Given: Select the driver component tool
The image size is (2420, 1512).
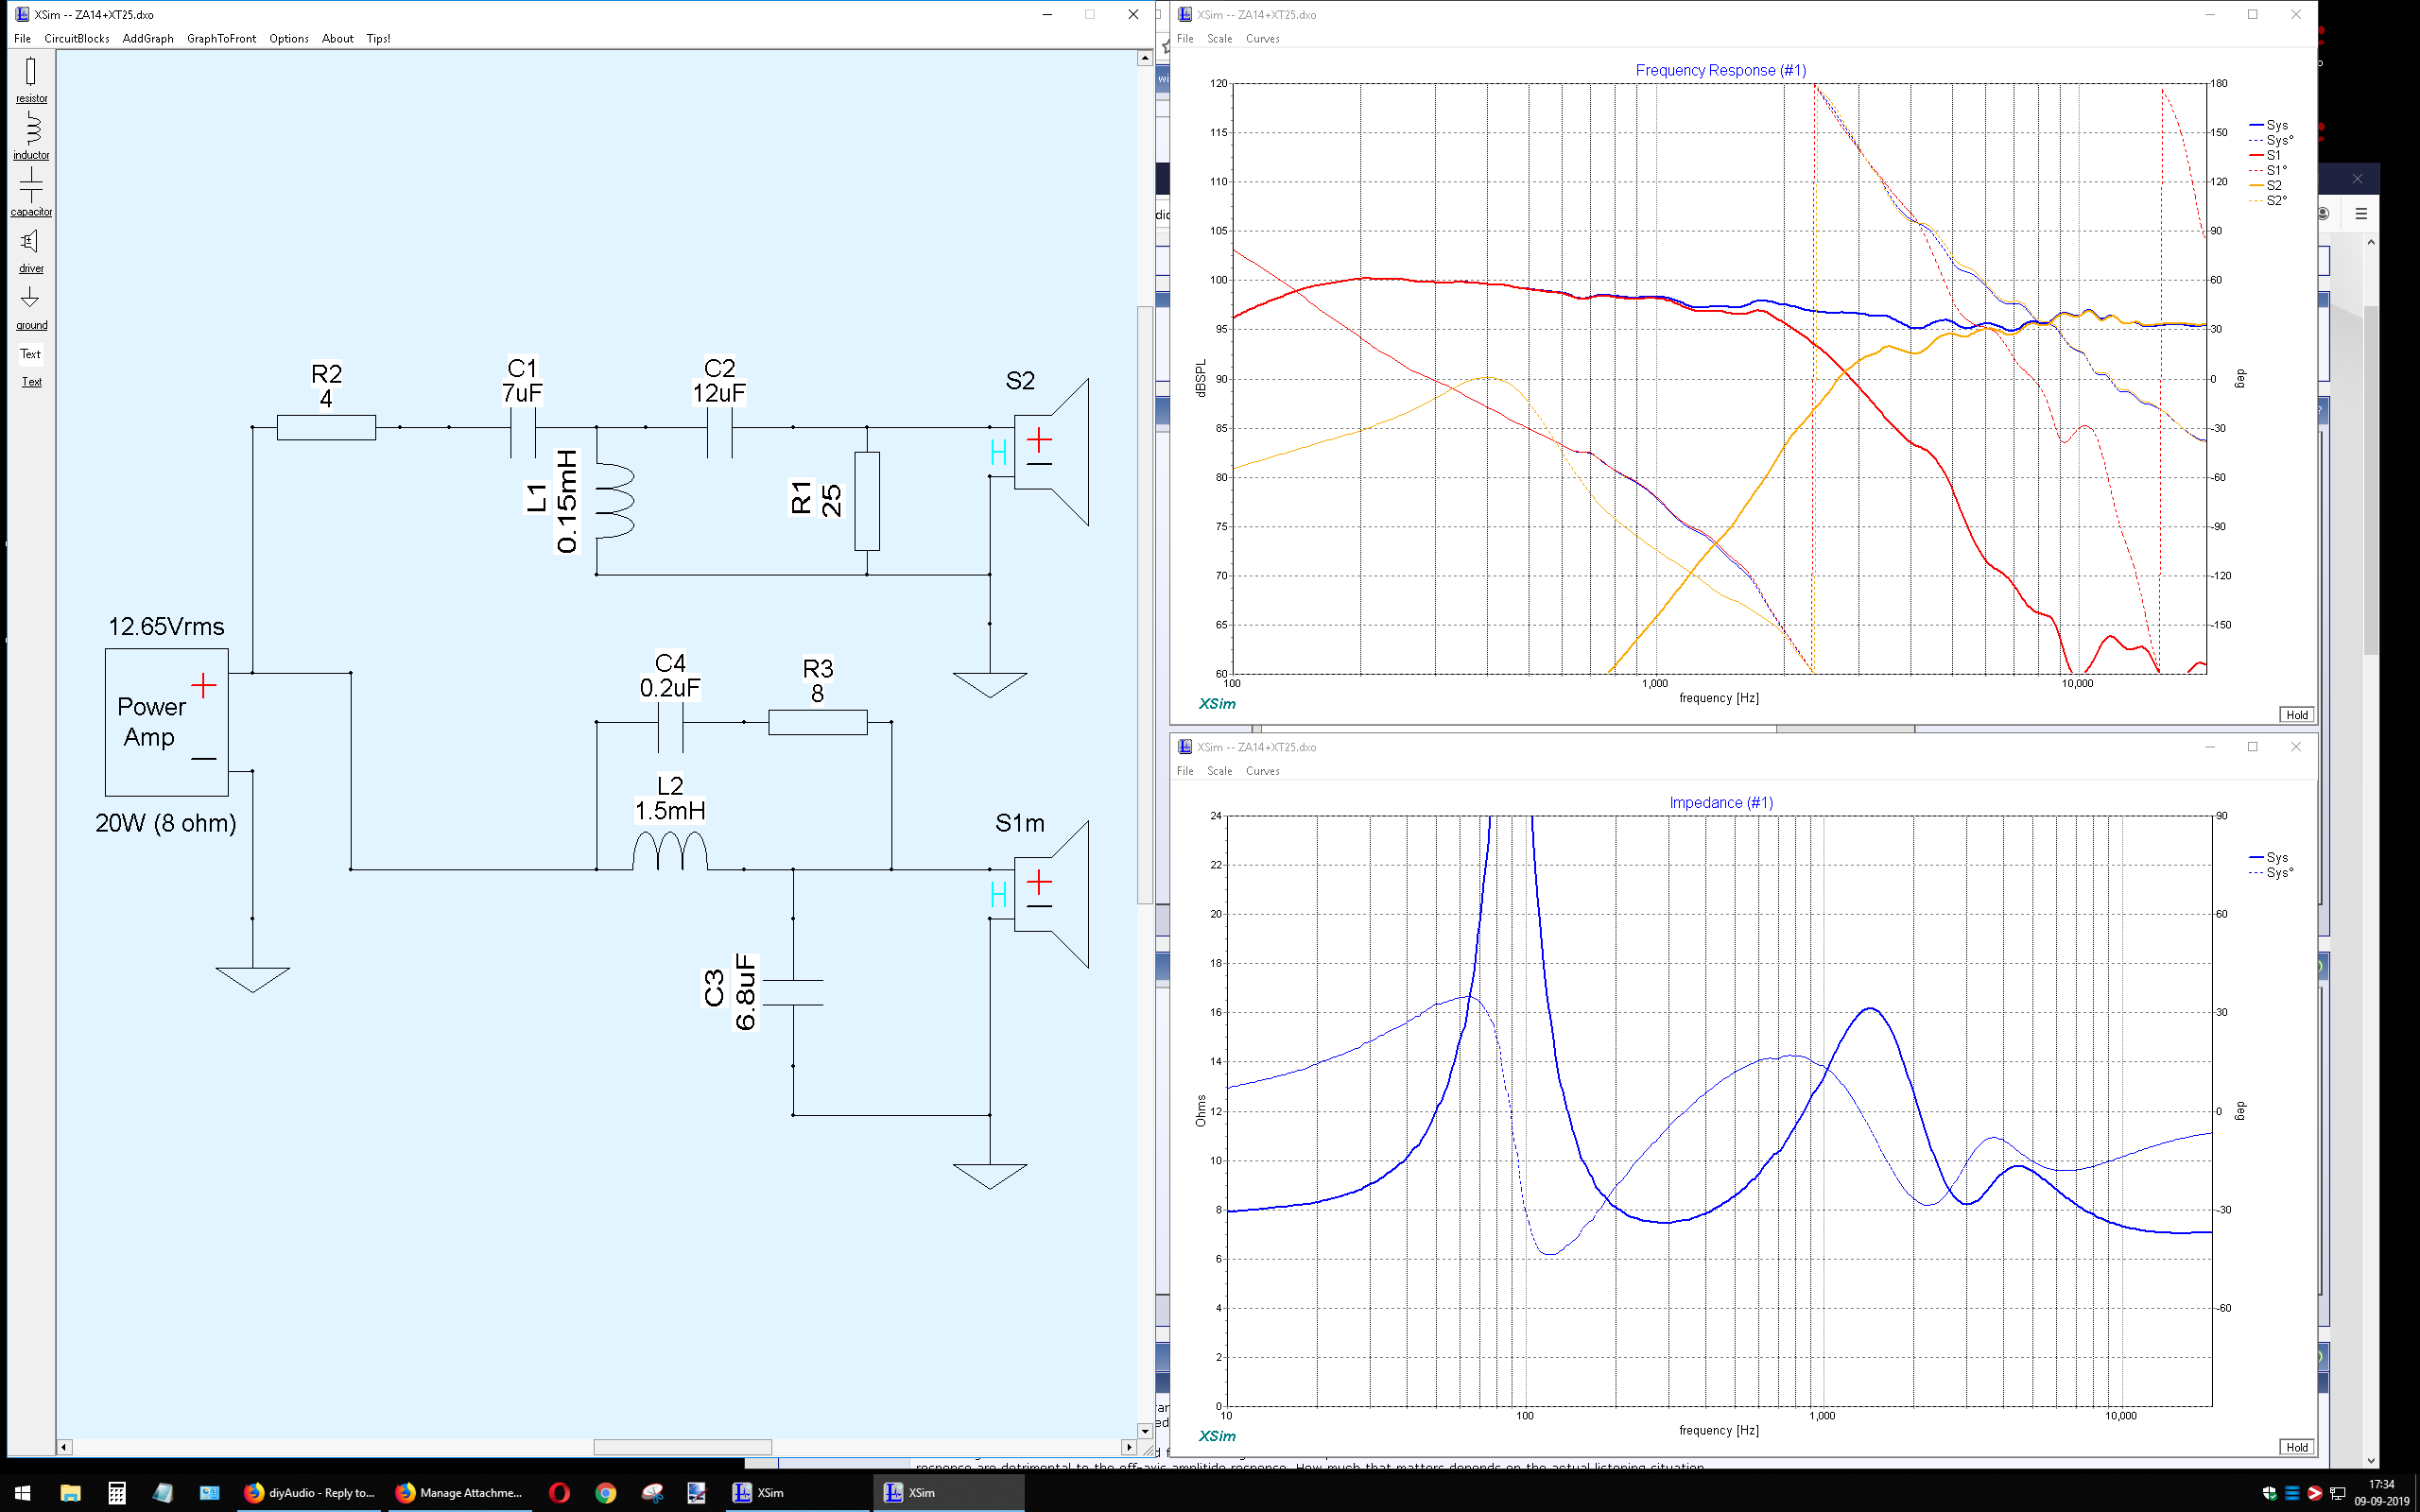Looking at the screenshot, I should (31, 250).
